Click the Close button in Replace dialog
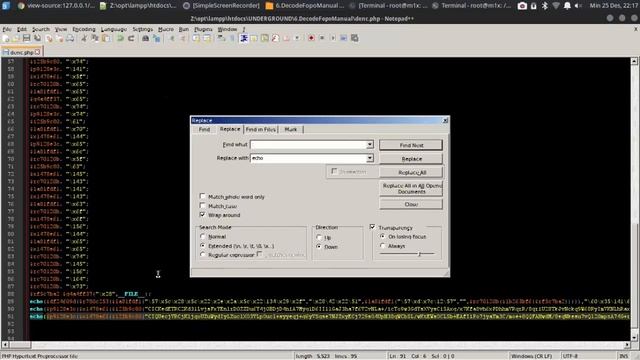640x360 pixels. pyautogui.click(x=411, y=204)
